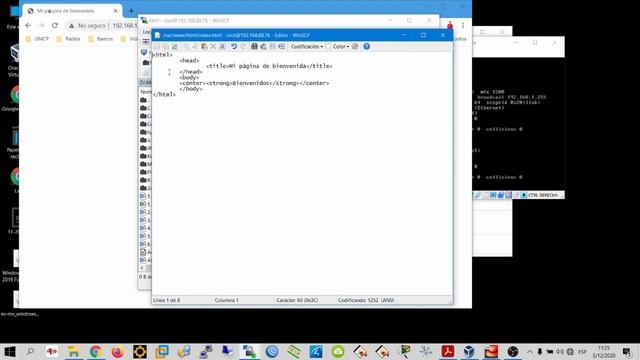Click the opening <head> tag line
This screenshot has width=640, height=360.
pyautogui.click(x=189, y=60)
